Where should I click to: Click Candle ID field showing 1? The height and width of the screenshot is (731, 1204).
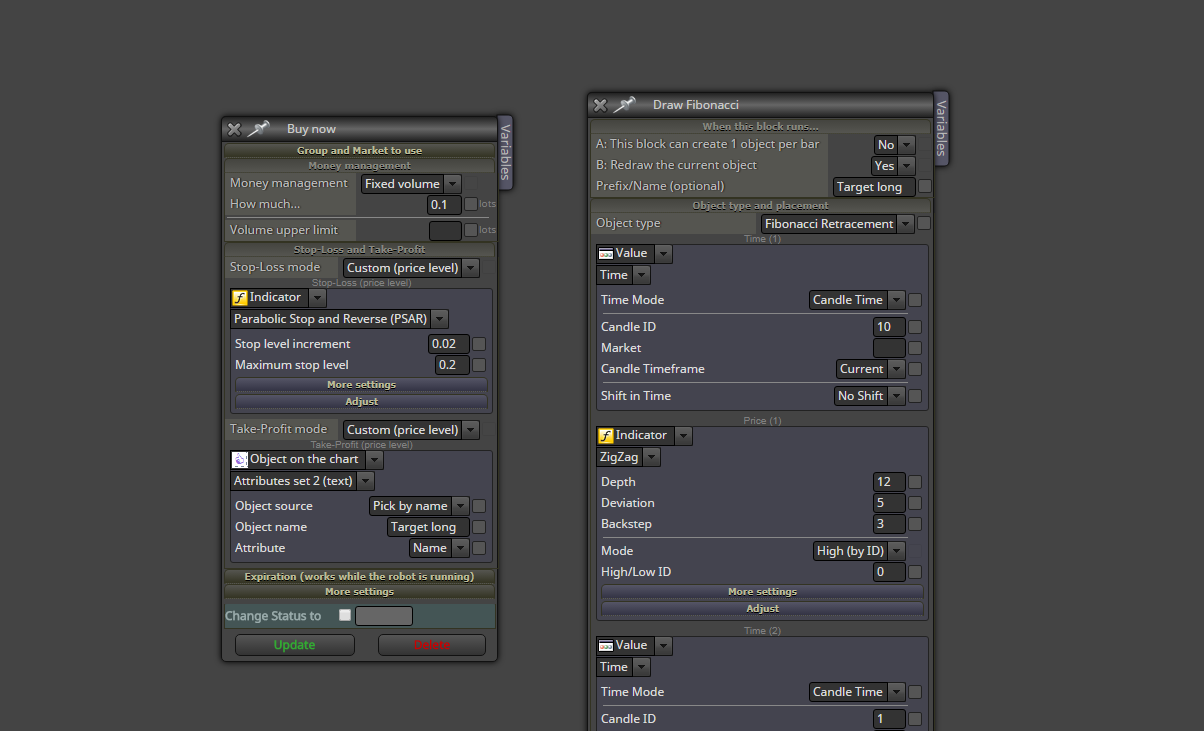pyautogui.click(x=889, y=719)
